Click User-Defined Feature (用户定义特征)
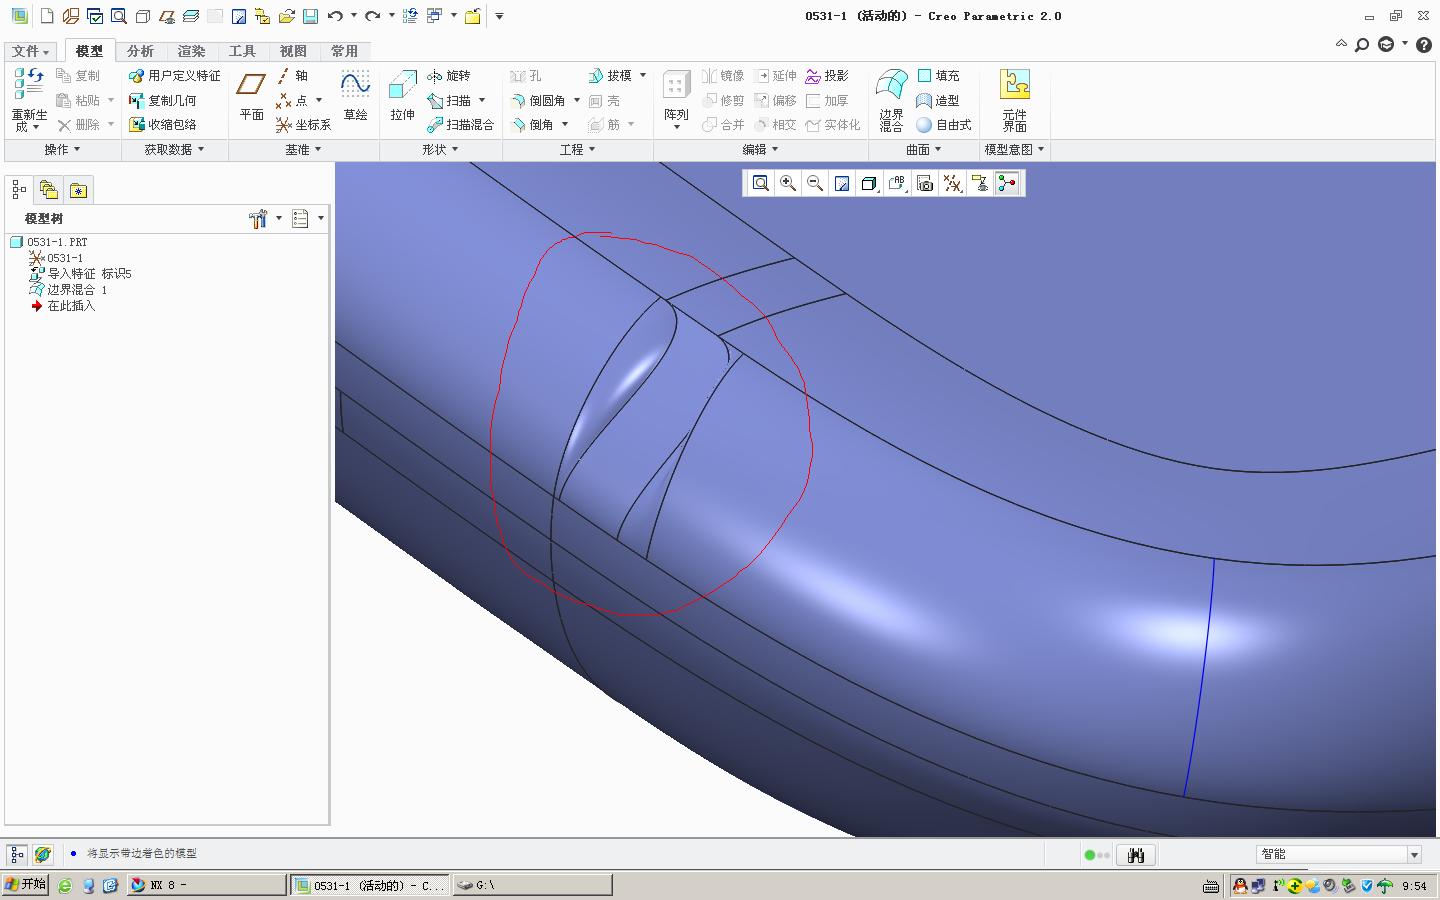Image resolution: width=1440 pixels, height=900 pixels. point(175,76)
